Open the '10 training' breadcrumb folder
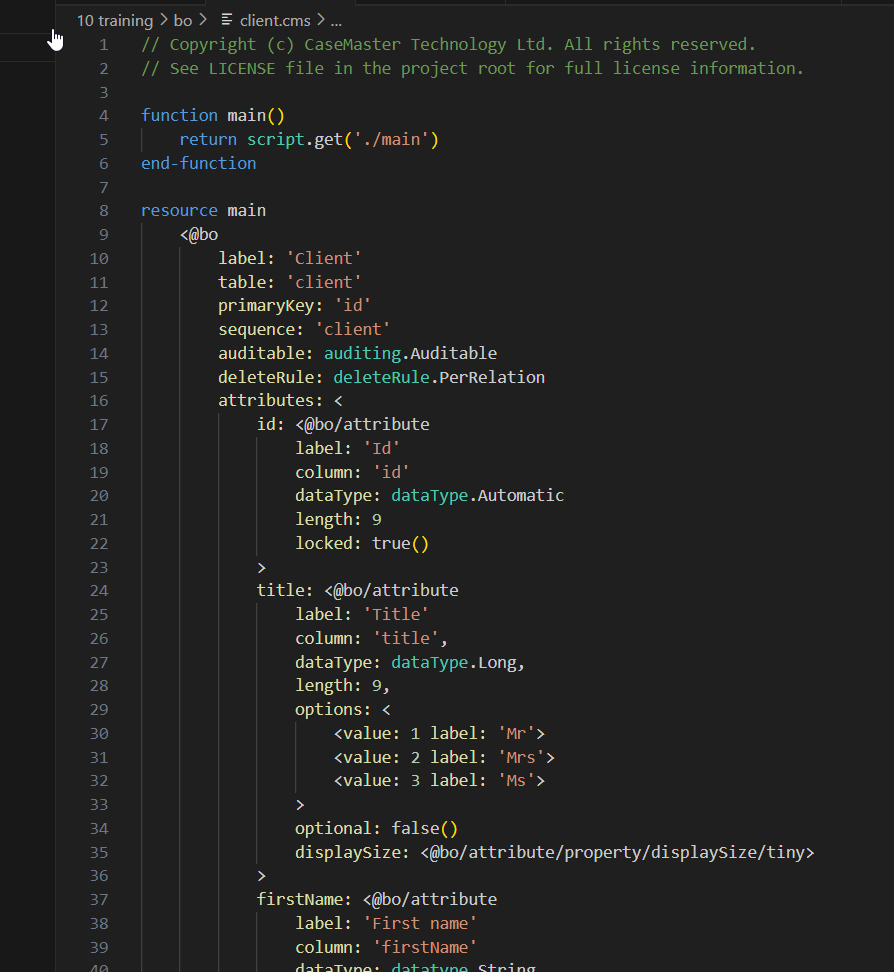This screenshot has width=894, height=972. tap(114, 20)
